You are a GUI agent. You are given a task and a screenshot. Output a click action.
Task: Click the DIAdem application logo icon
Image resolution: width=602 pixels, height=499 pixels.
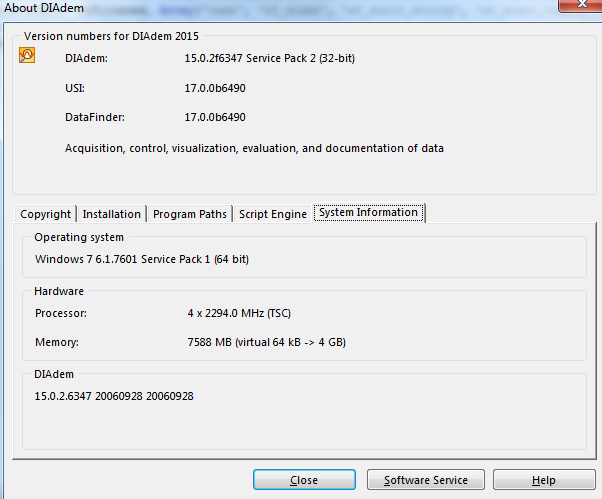click(27, 55)
